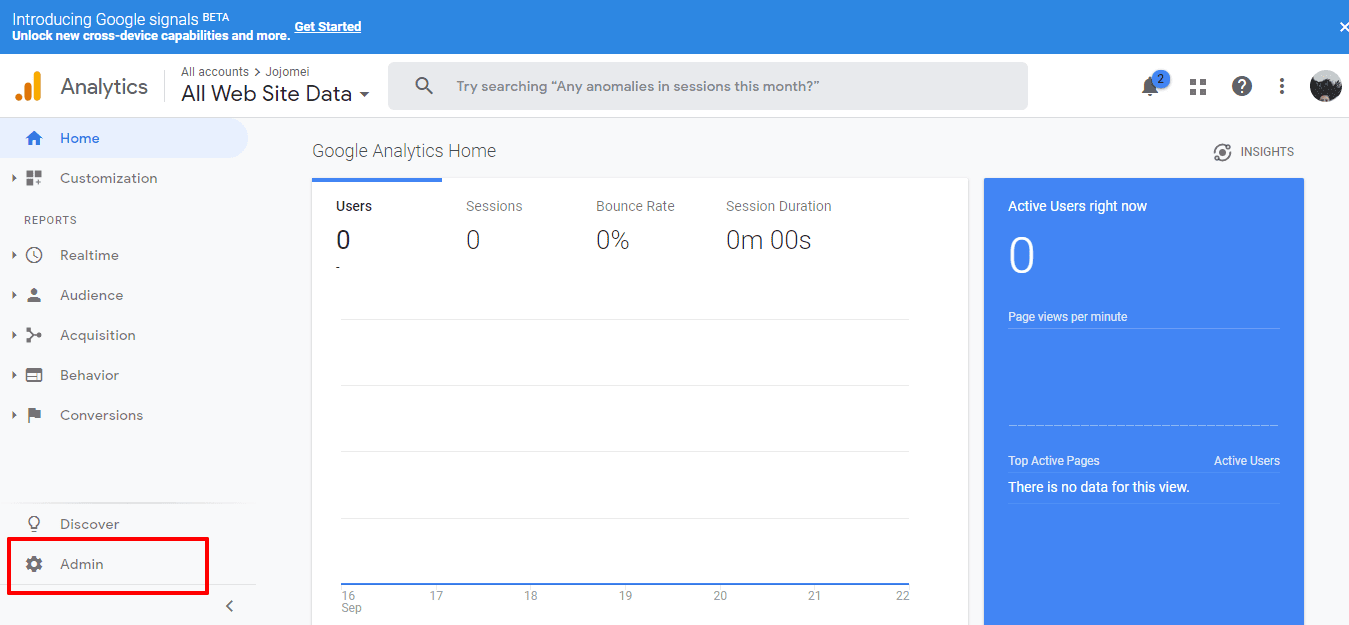The width and height of the screenshot is (1349, 625).
Task: Expand the Acquisition reports arrow
Action: coord(14,335)
